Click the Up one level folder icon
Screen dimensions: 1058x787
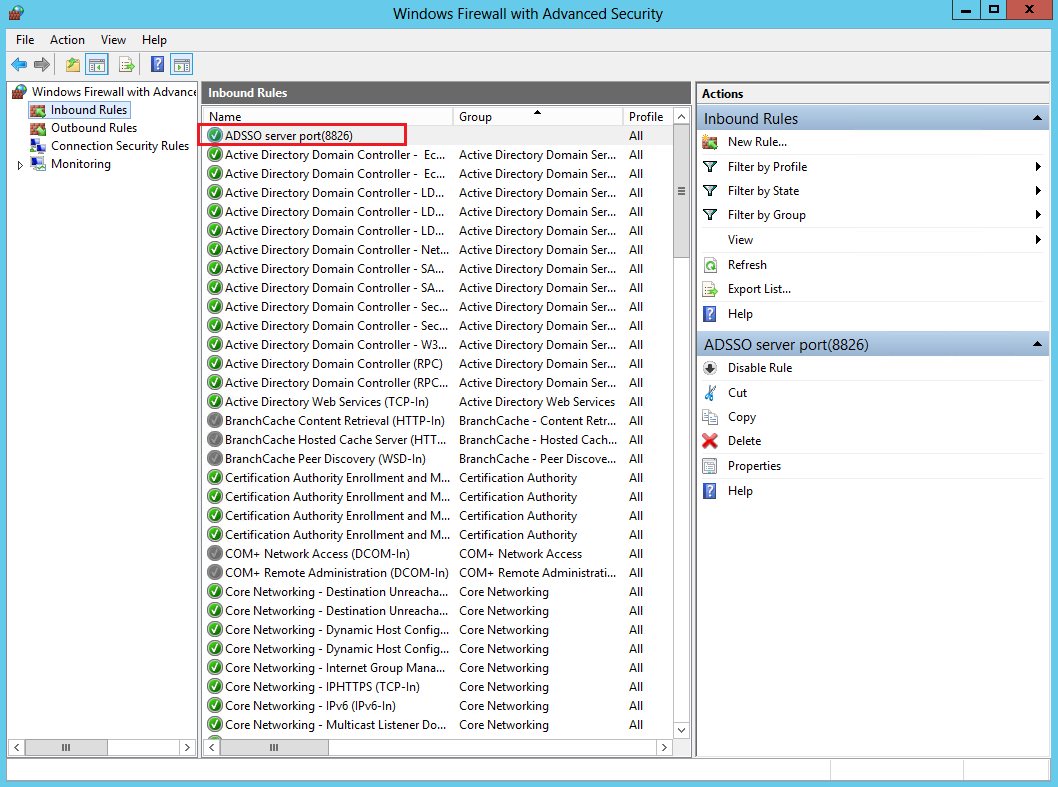tap(73, 65)
